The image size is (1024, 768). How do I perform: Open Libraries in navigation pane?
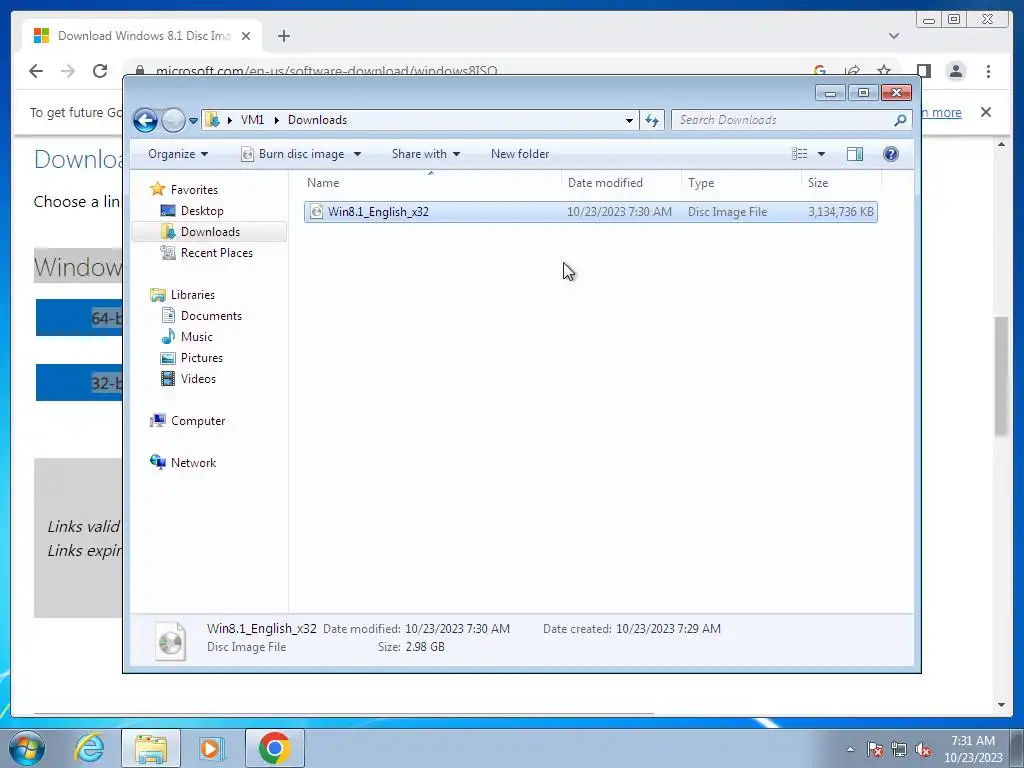click(193, 295)
